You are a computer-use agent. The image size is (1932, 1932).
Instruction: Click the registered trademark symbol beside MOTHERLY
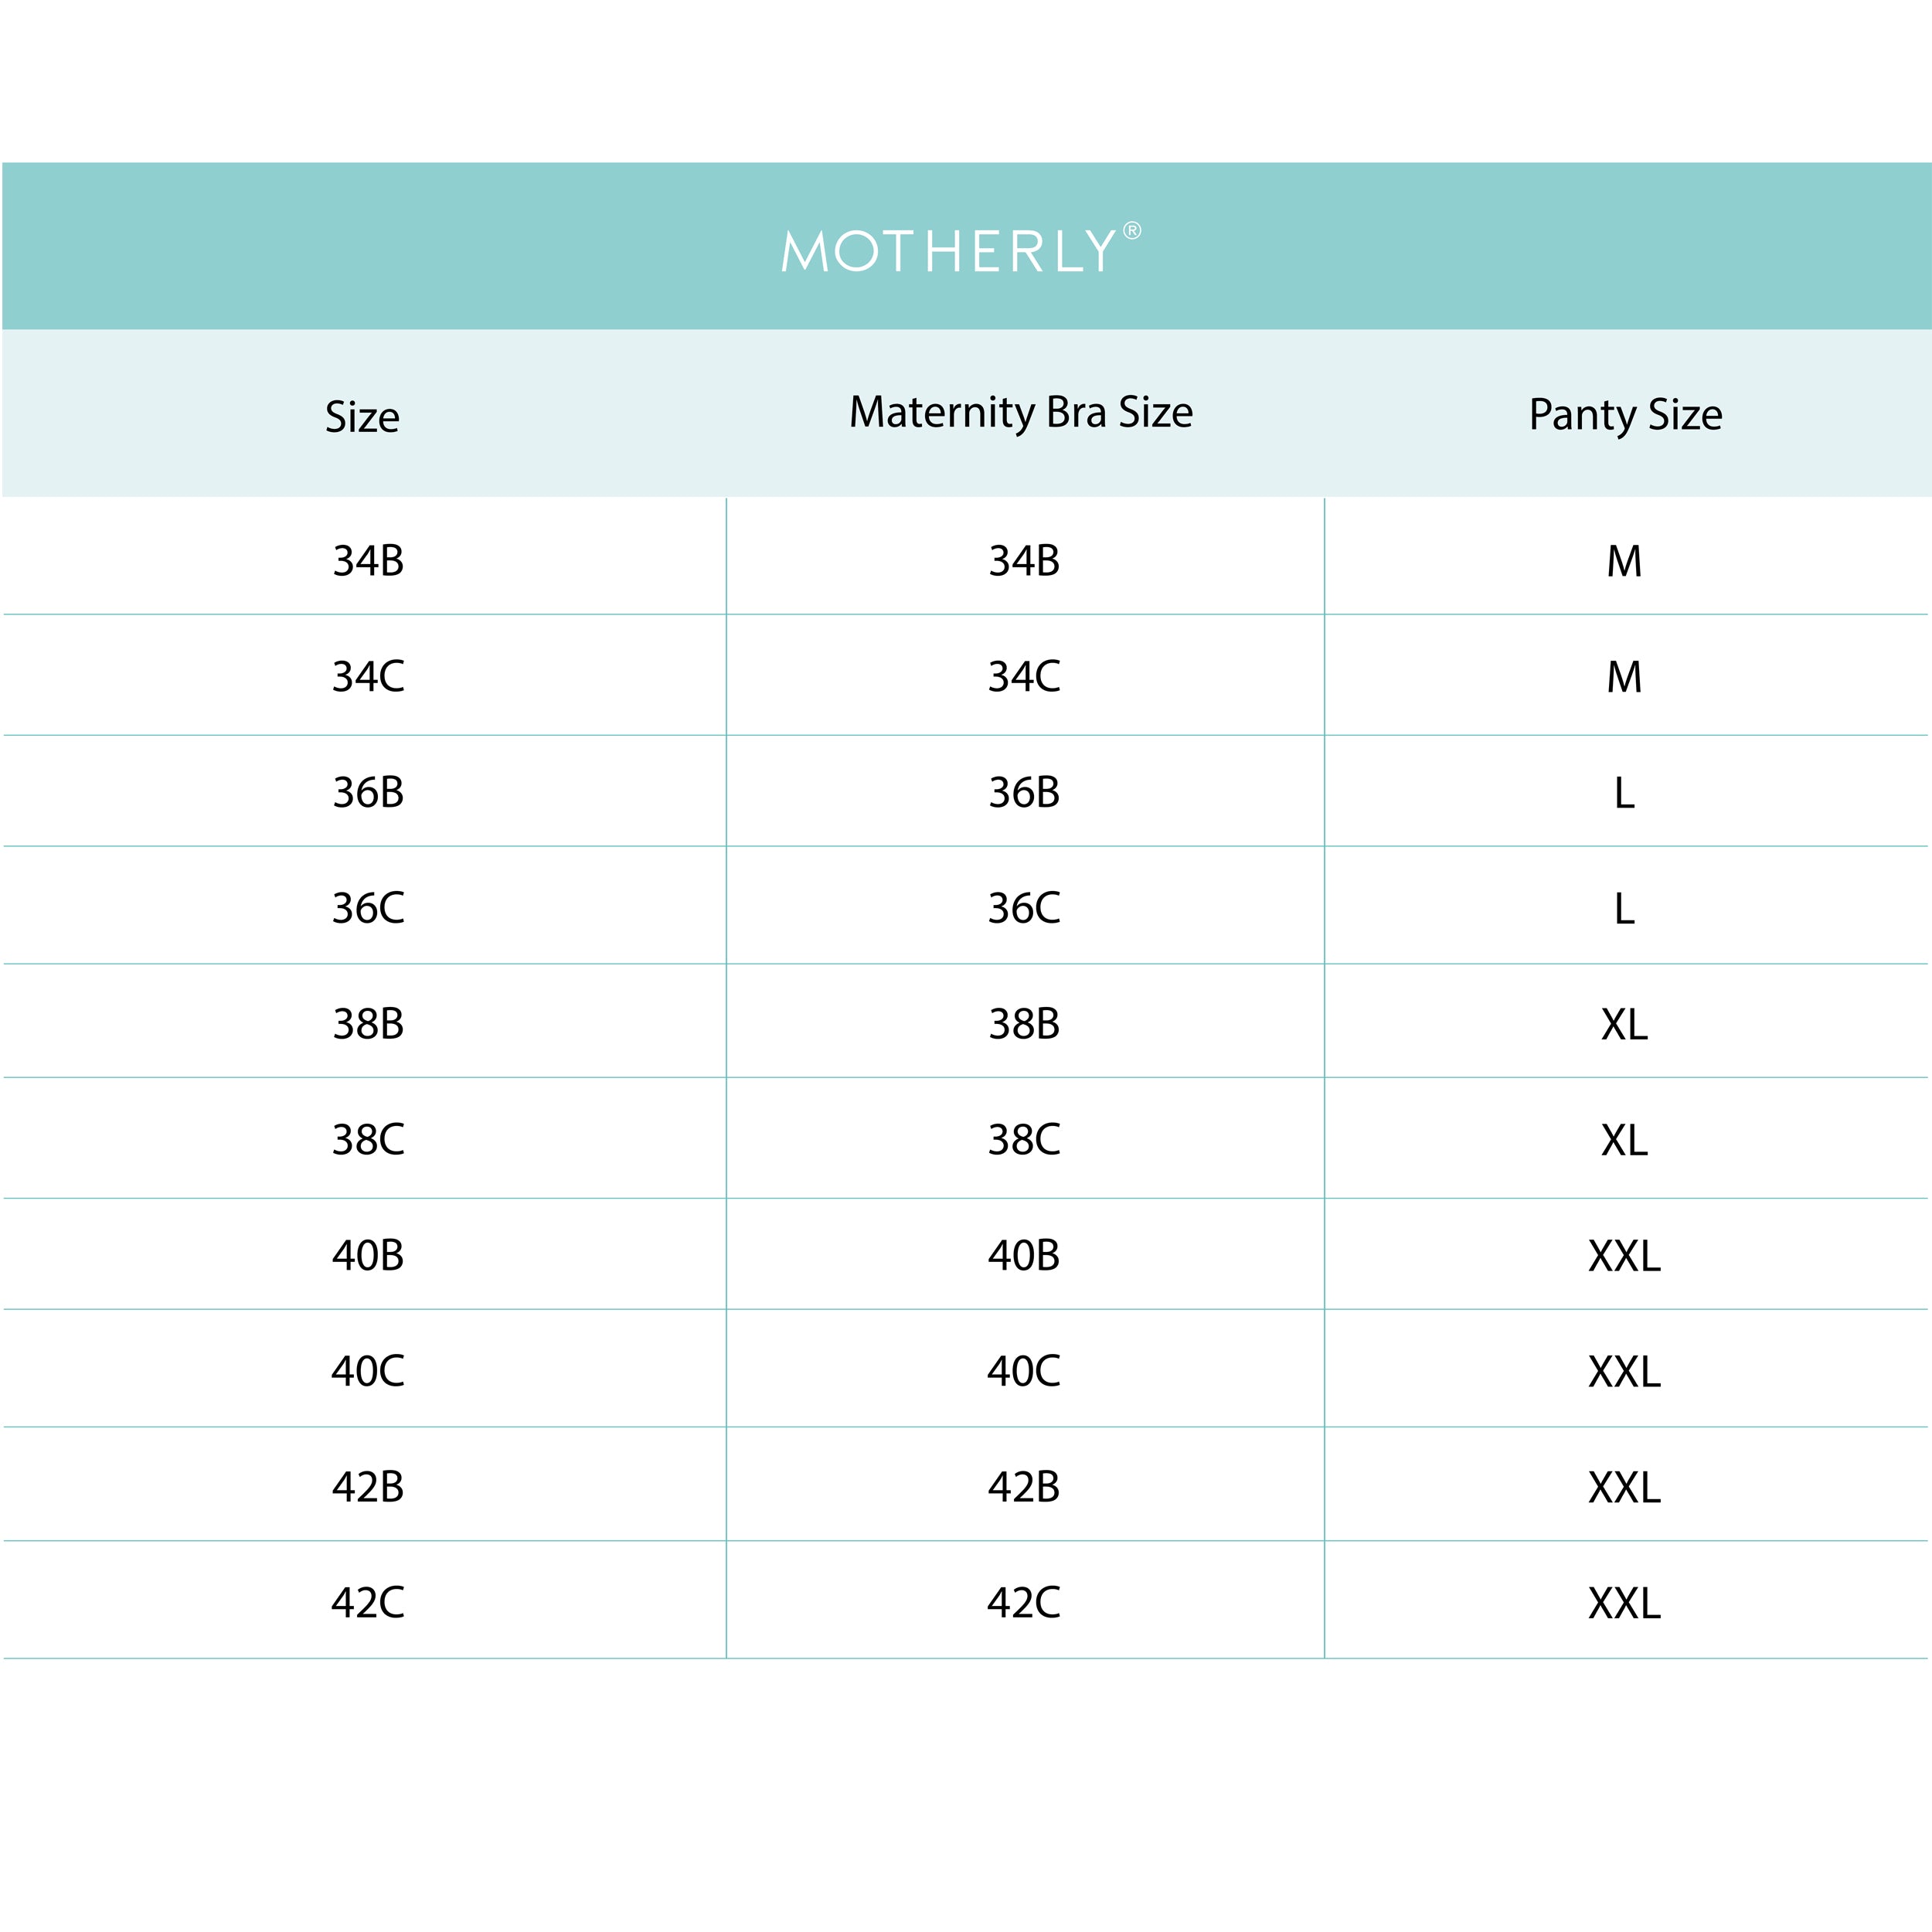(1132, 231)
